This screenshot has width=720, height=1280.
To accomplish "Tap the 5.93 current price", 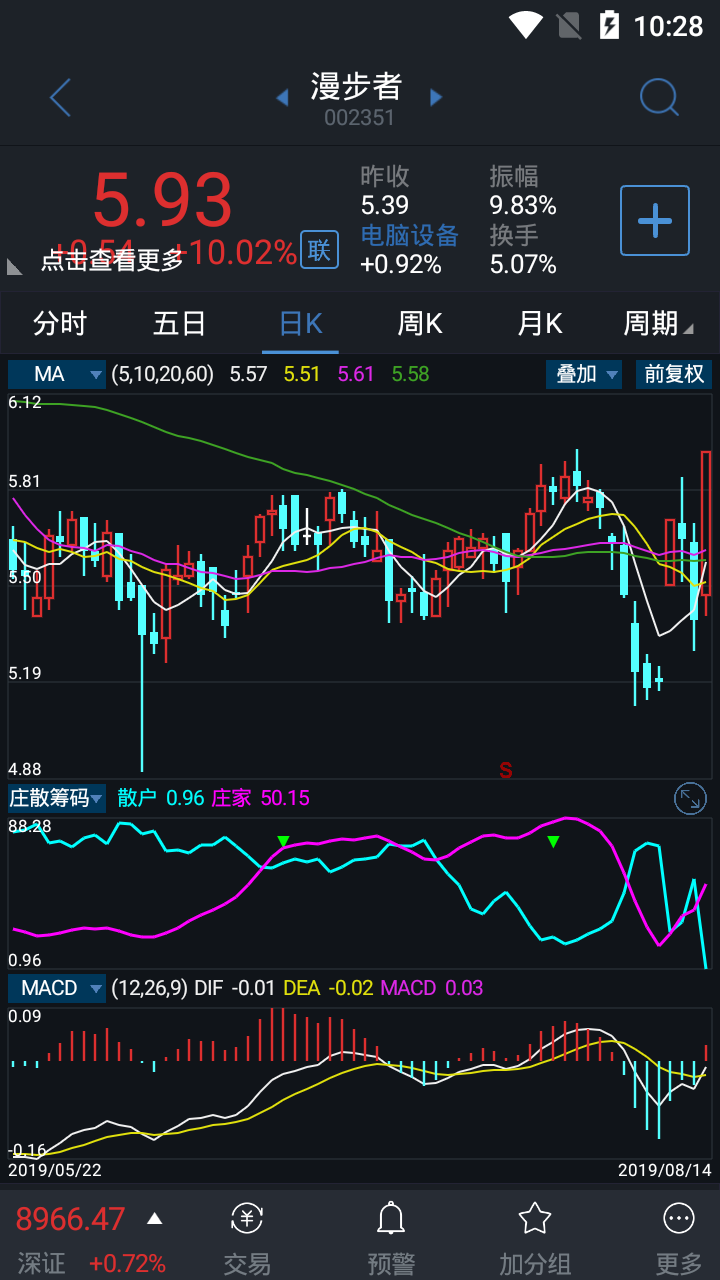I will [163, 200].
